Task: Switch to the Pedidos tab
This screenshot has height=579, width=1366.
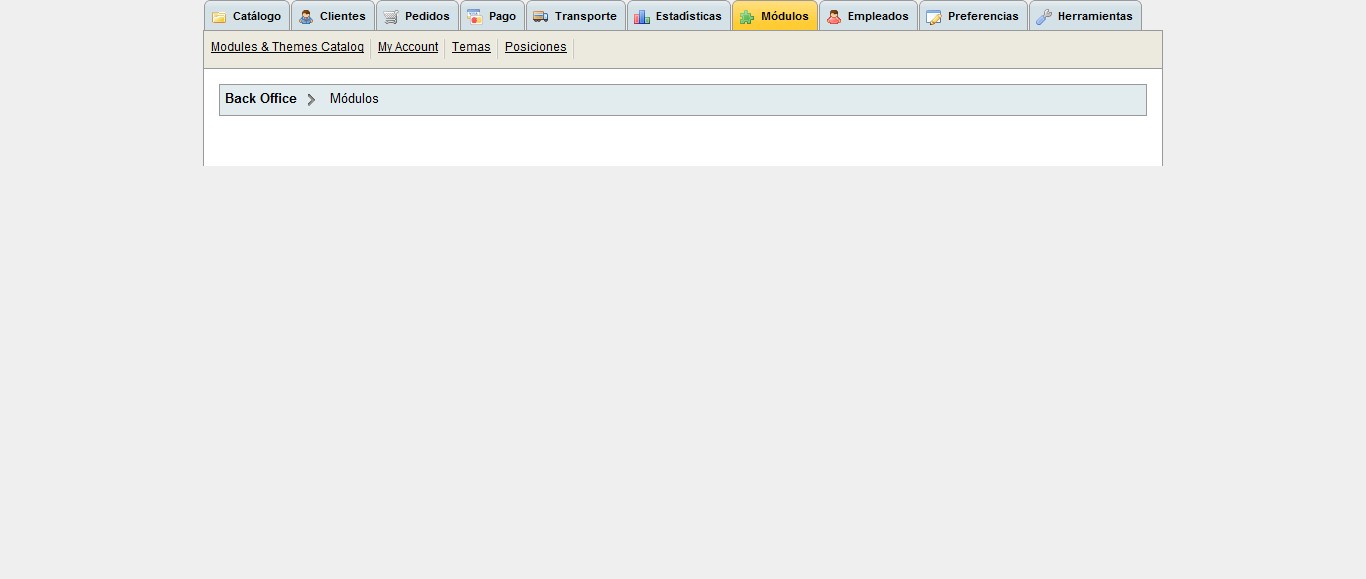Action: click(x=418, y=16)
